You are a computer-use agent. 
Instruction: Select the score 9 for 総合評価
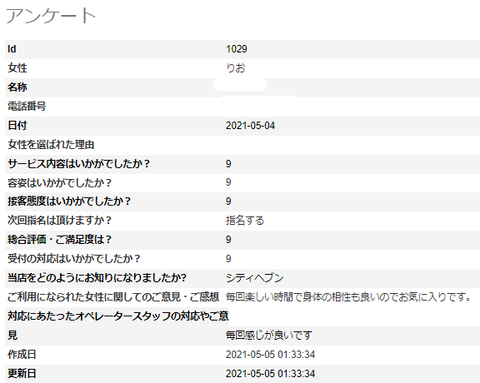click(228, 239)
